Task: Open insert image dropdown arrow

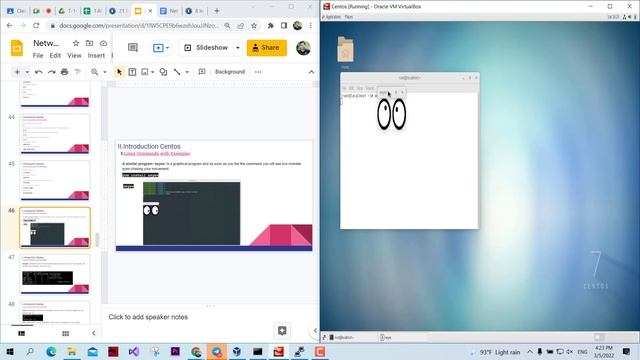Action: pos(152,72)
